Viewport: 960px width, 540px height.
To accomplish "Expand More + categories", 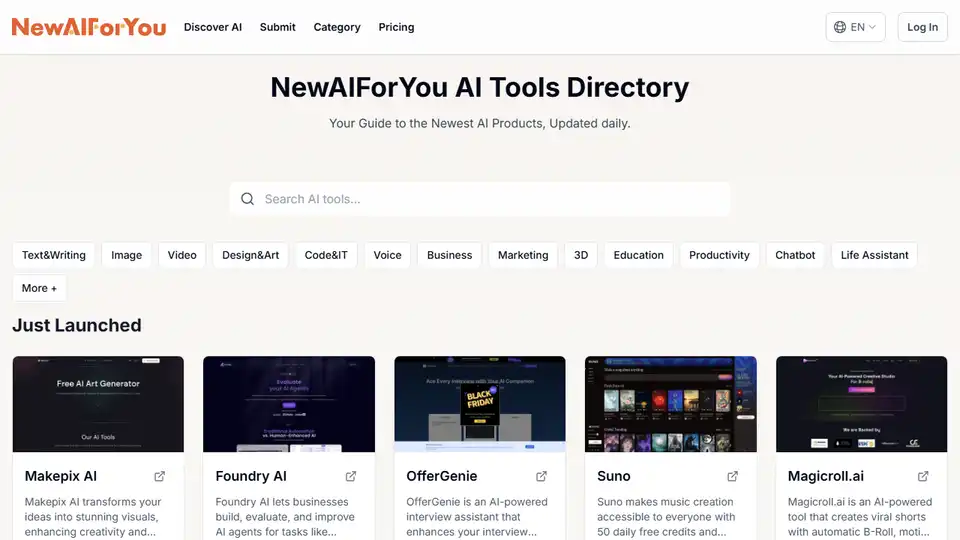I will tap(39, 288).
